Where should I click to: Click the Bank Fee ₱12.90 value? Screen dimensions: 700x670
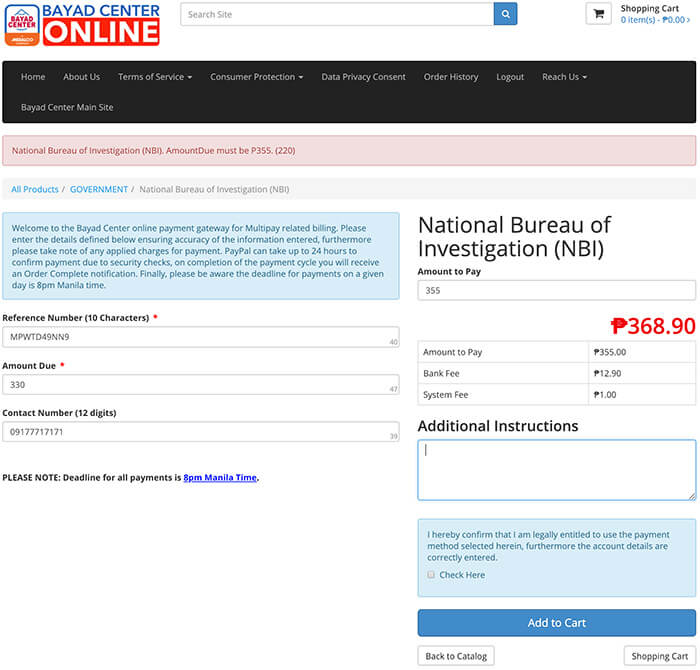(607, 374)
